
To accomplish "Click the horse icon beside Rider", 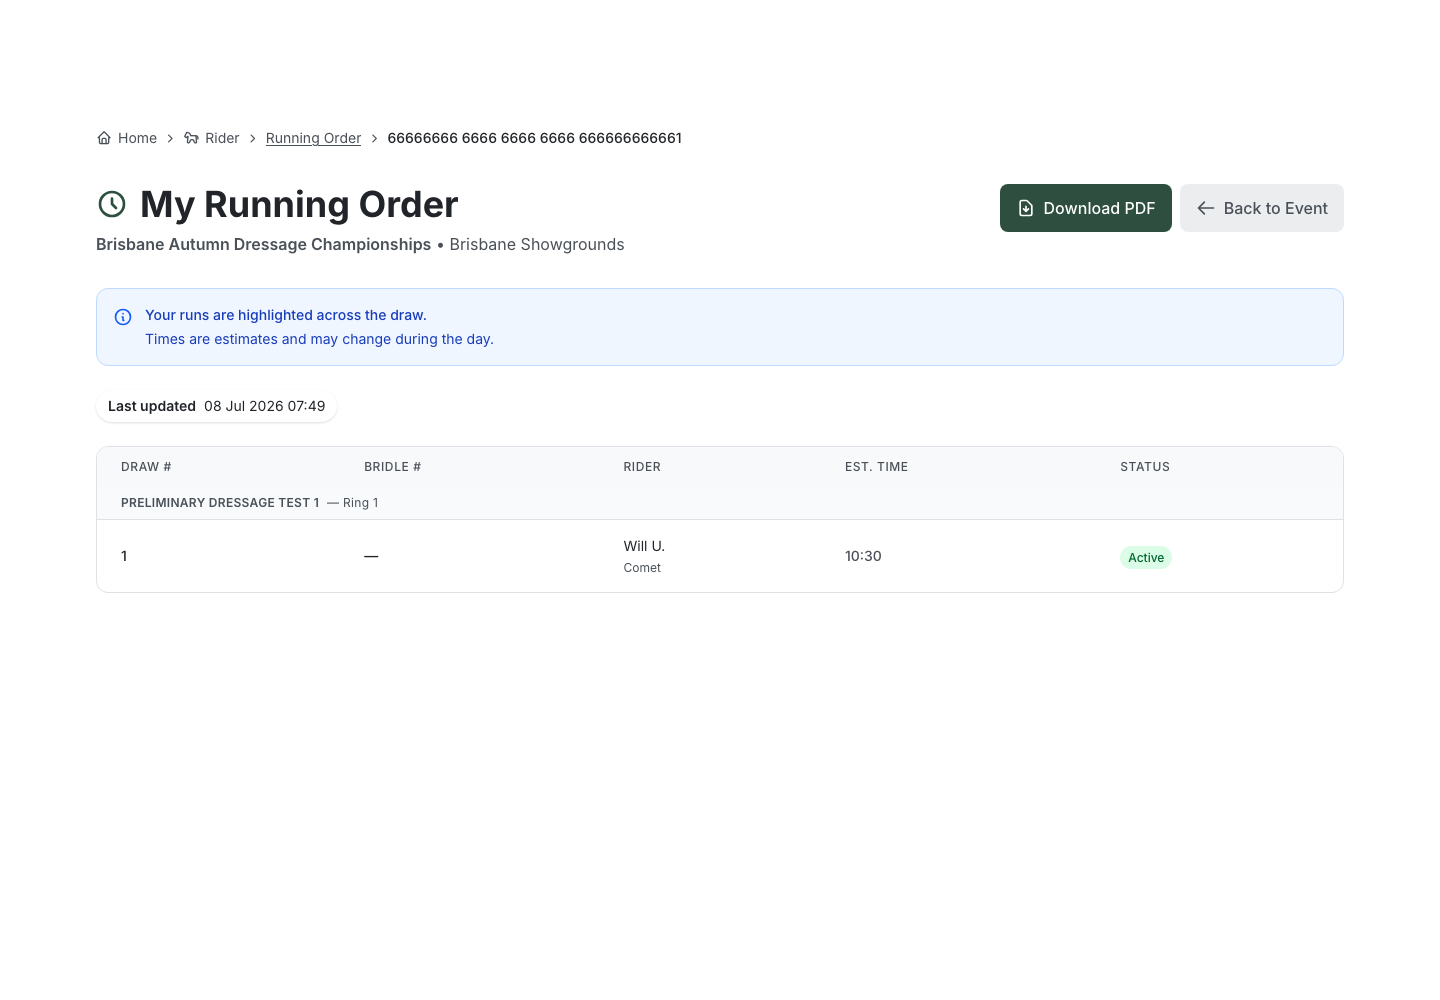I will pos(191,138).
